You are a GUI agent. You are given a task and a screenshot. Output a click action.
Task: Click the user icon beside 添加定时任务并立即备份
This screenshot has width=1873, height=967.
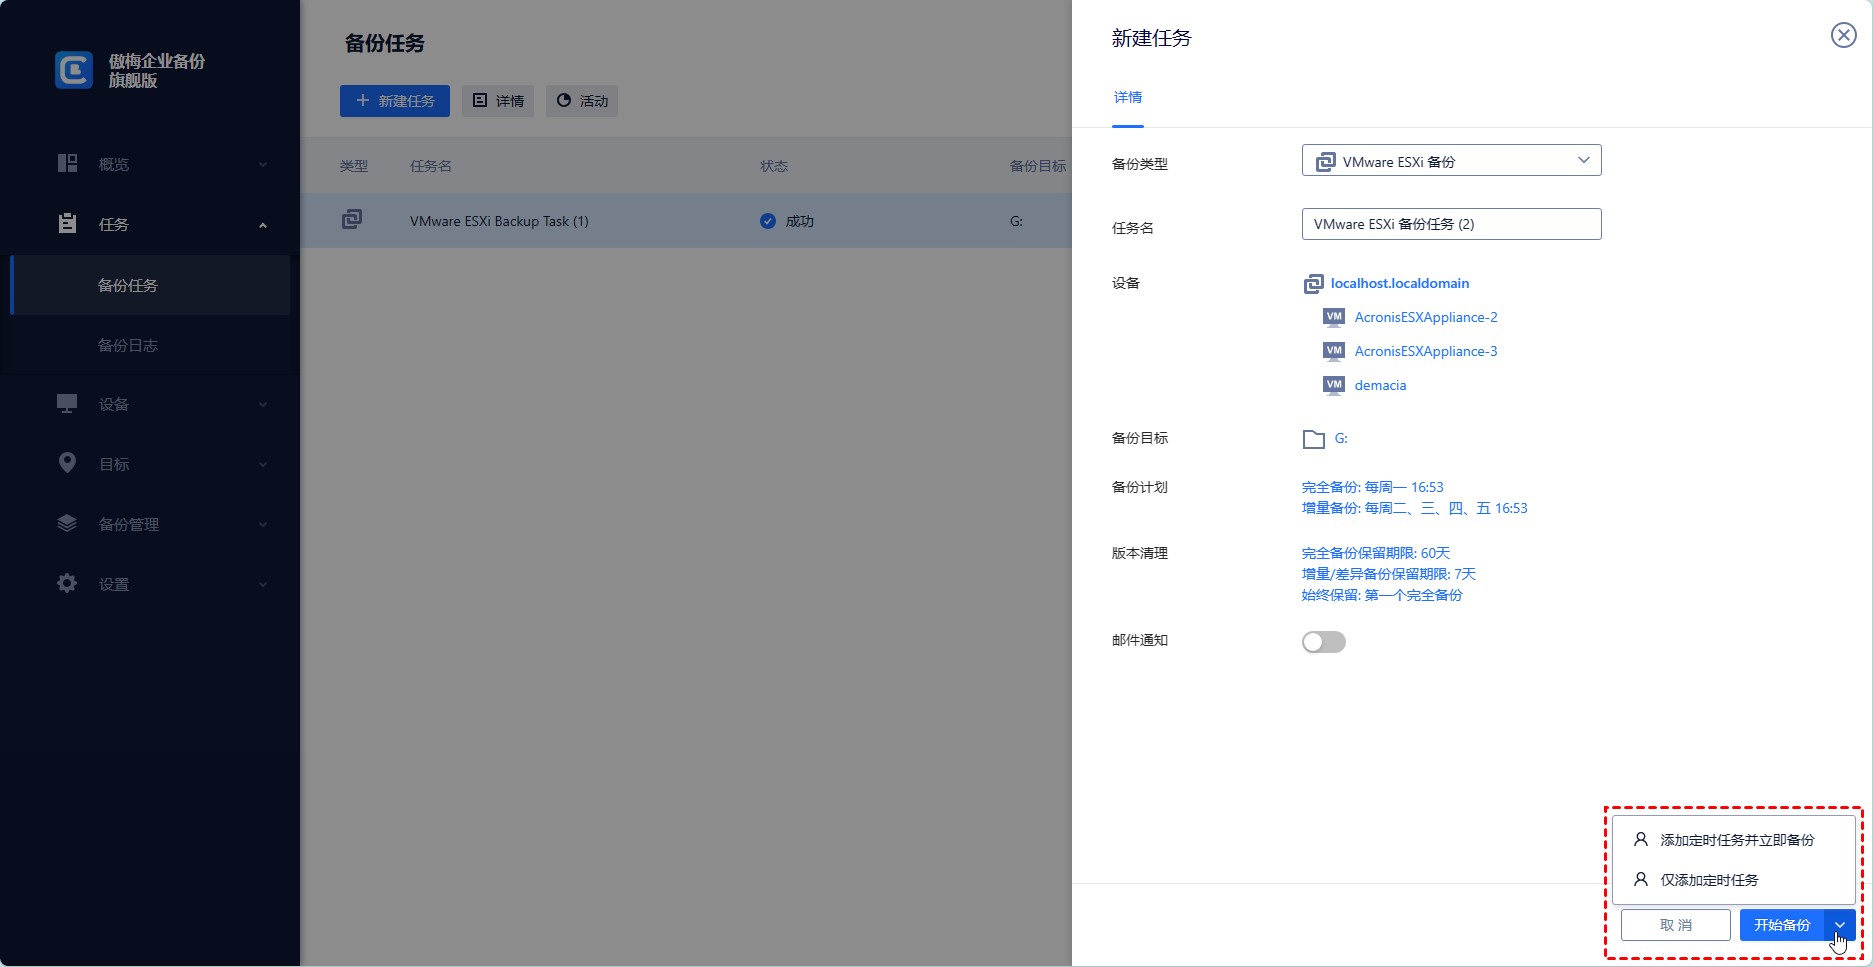pyautogui.click(x=1641, y=839)
